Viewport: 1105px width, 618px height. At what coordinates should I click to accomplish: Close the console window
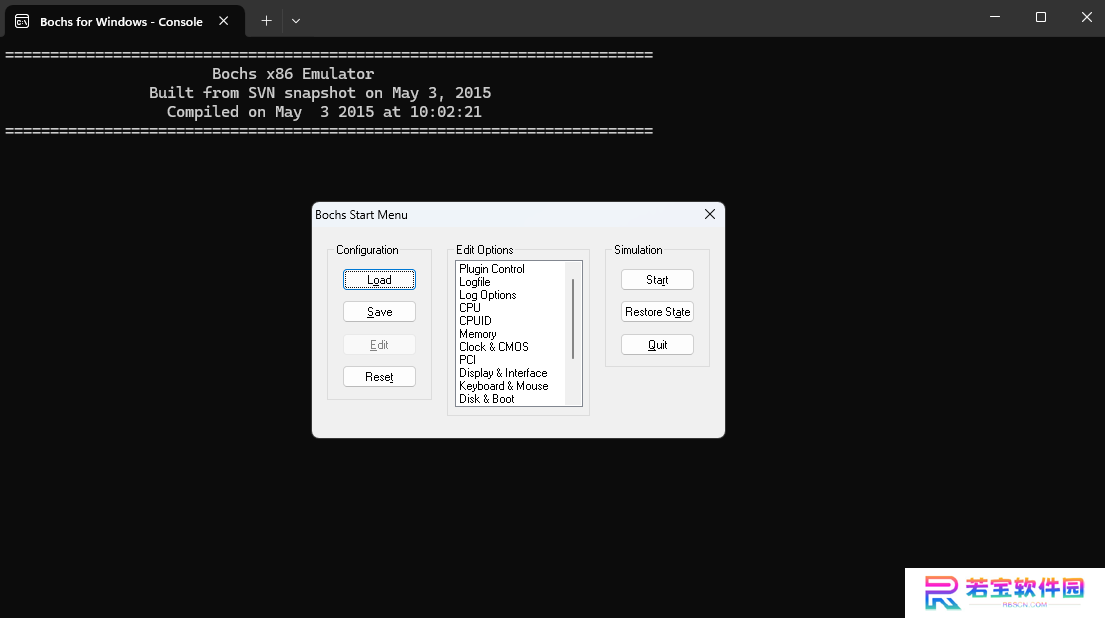tap(1086, 17)
